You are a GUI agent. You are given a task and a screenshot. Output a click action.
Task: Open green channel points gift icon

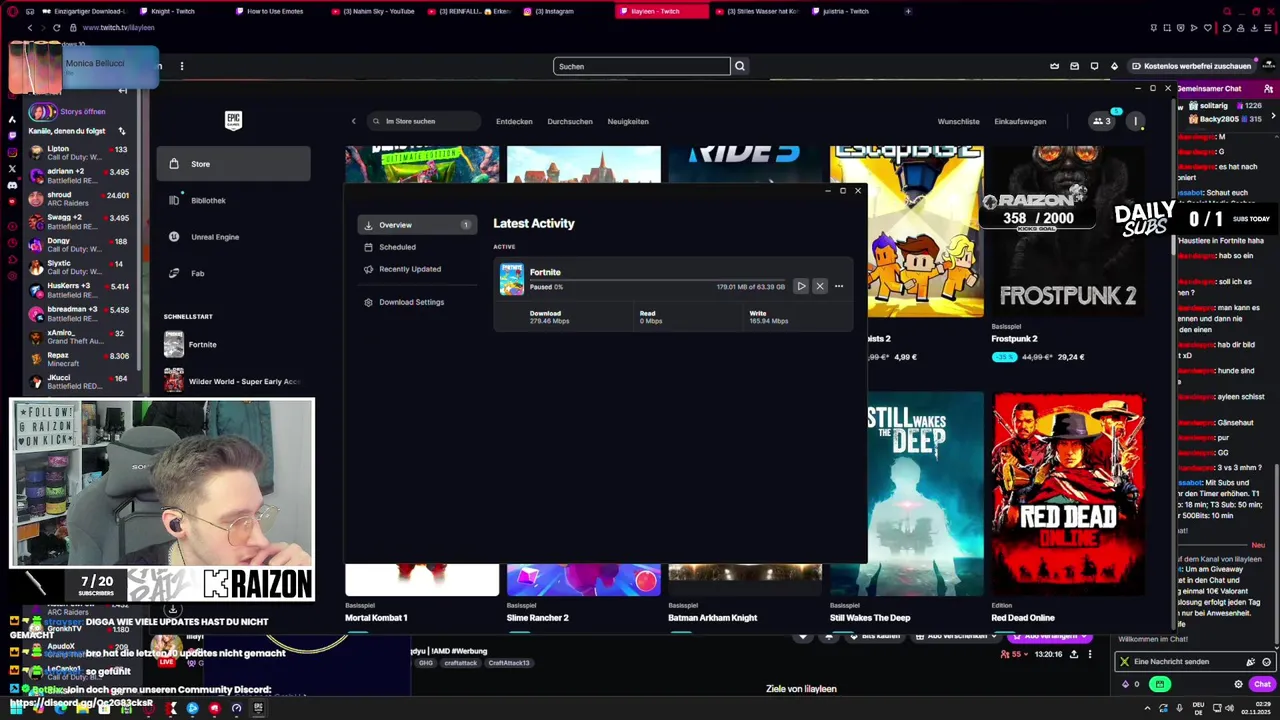click(1160, 685)
